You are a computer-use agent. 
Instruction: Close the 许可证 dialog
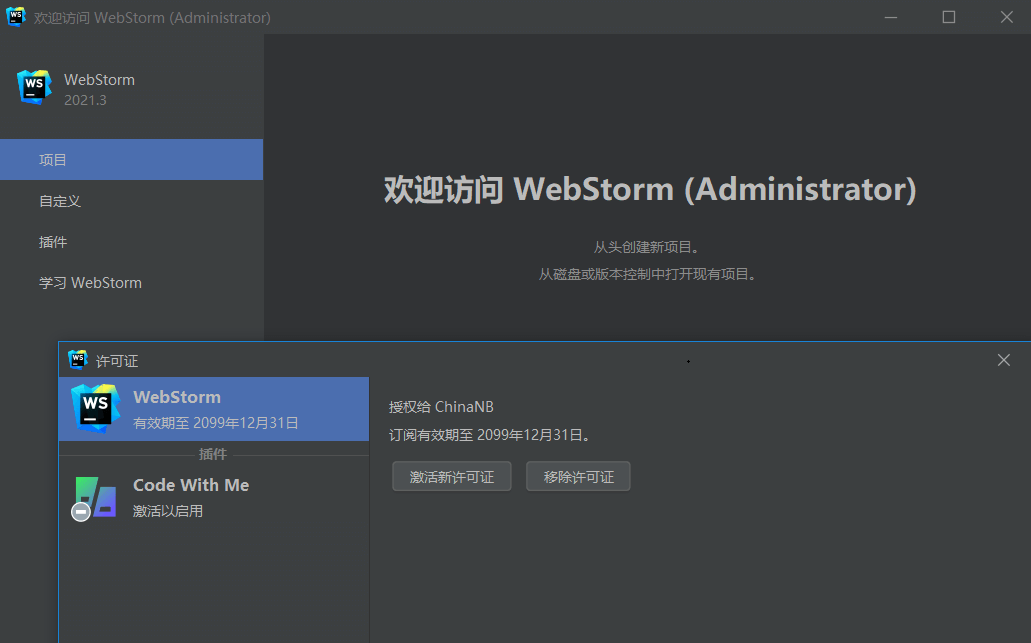click(x=1003, y=360)
